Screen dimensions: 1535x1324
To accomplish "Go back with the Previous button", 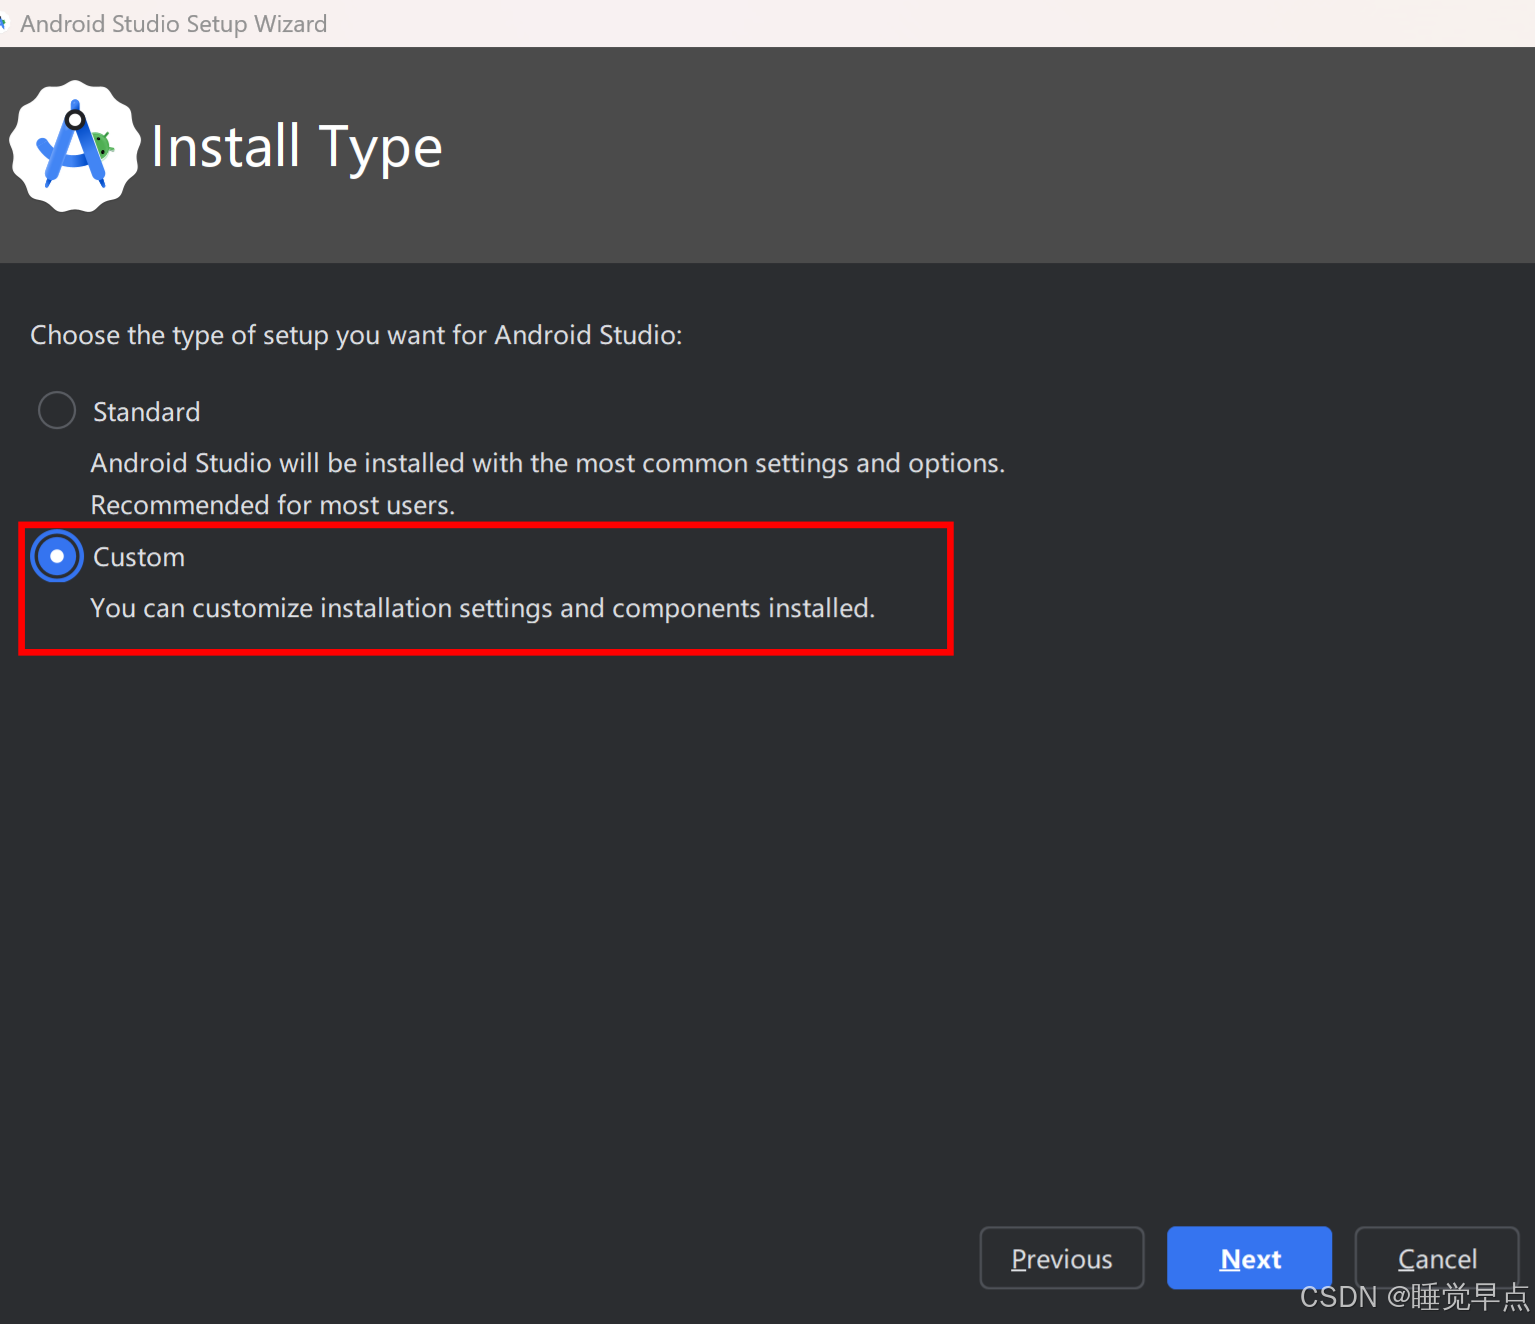I will (x=1061, y=1258).
